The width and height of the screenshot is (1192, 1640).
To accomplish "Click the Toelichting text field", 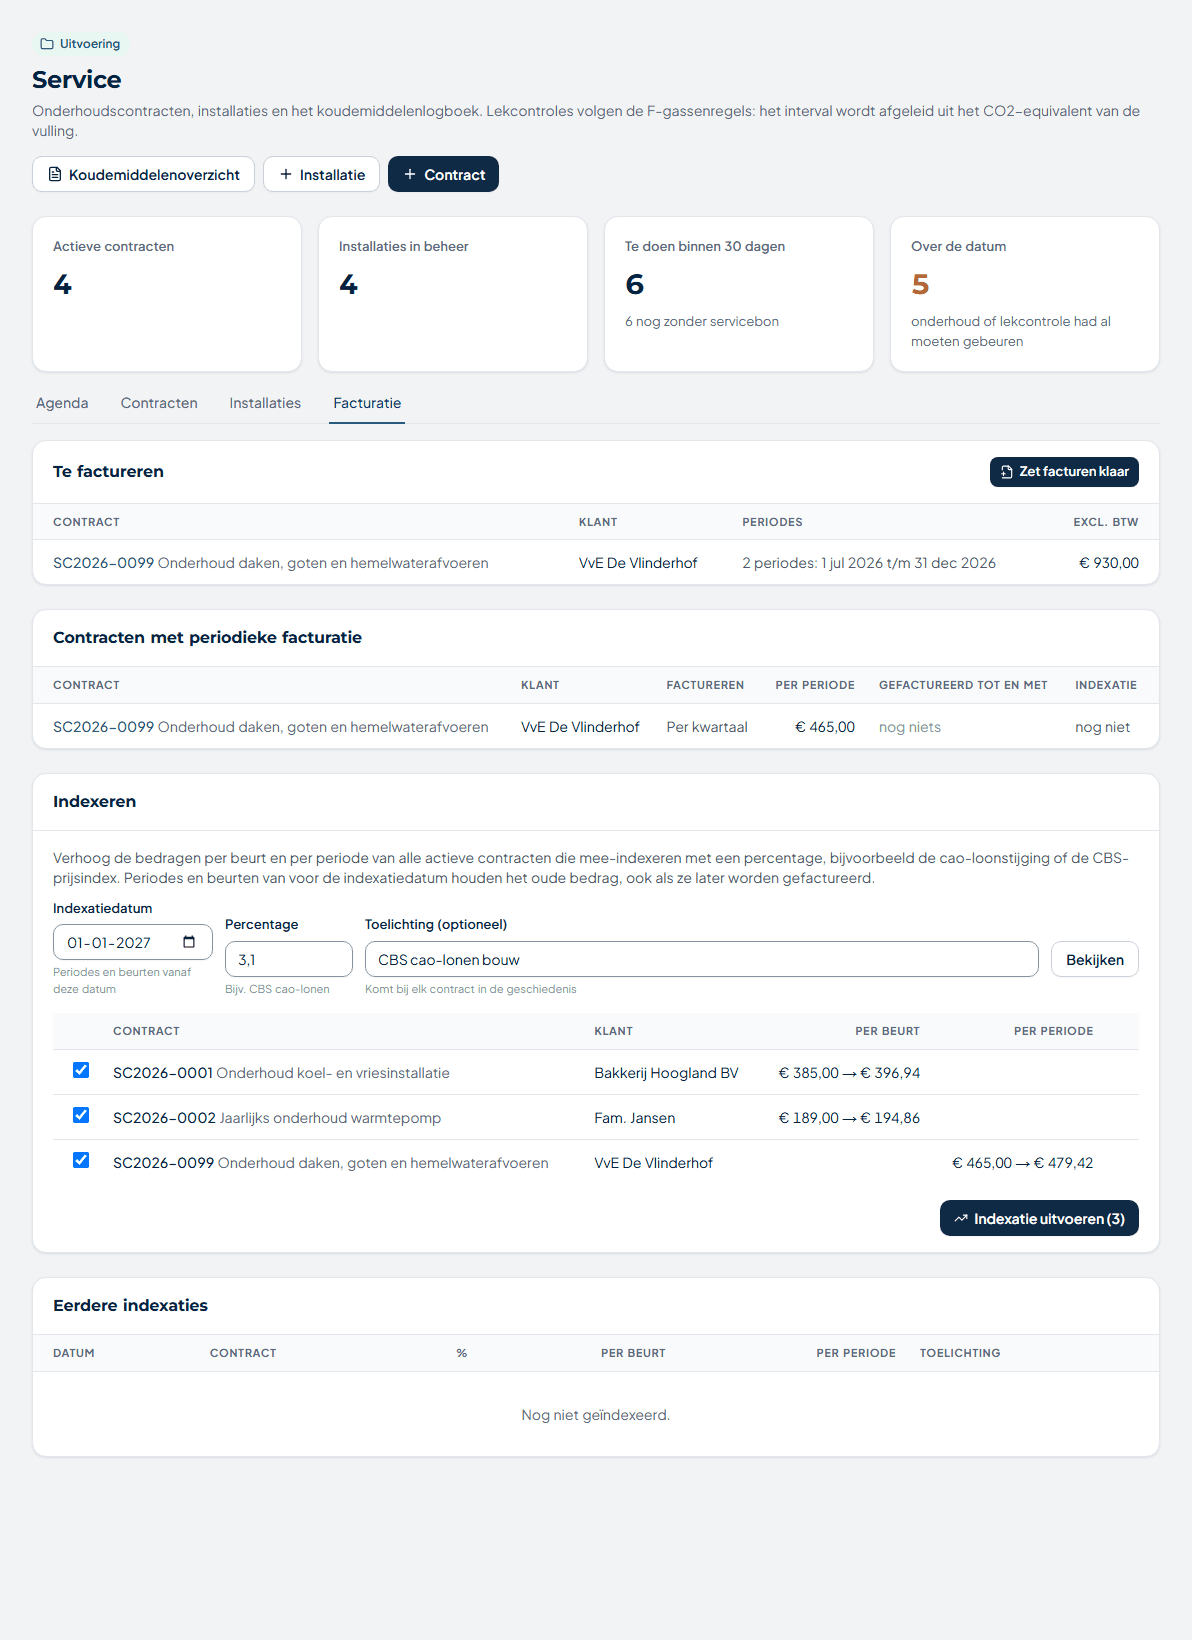I will coord(701,960).
